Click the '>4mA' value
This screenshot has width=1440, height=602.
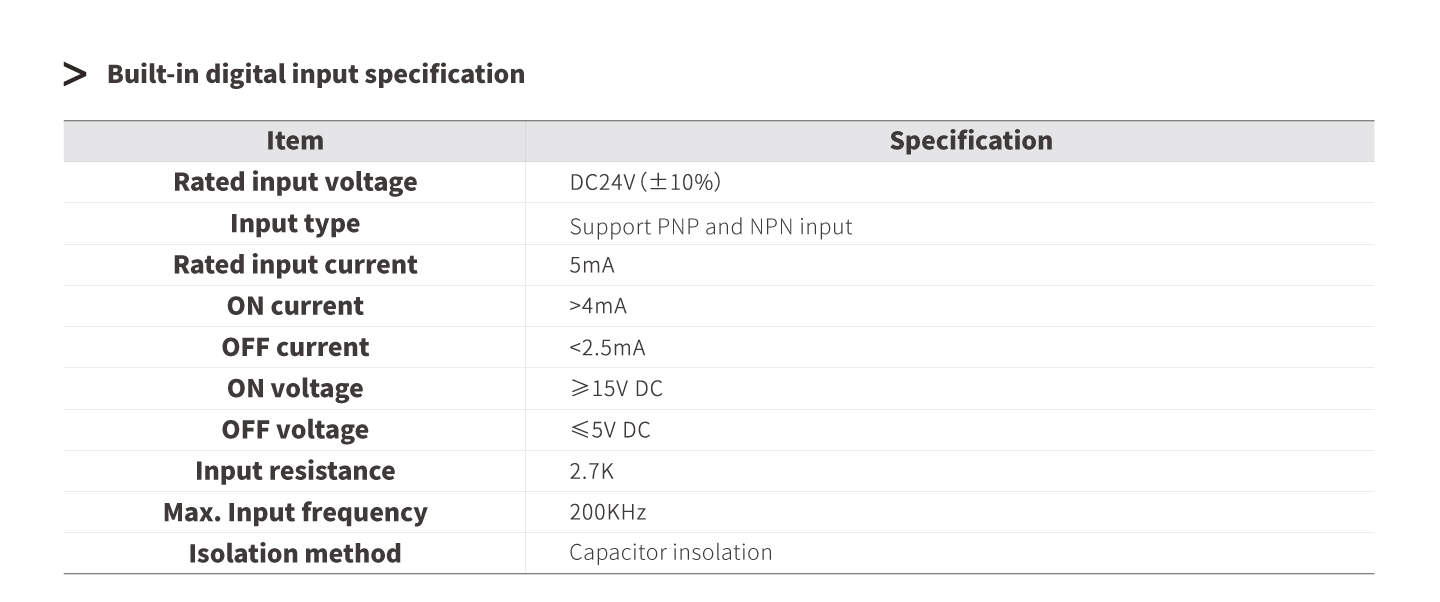(598, 307)
